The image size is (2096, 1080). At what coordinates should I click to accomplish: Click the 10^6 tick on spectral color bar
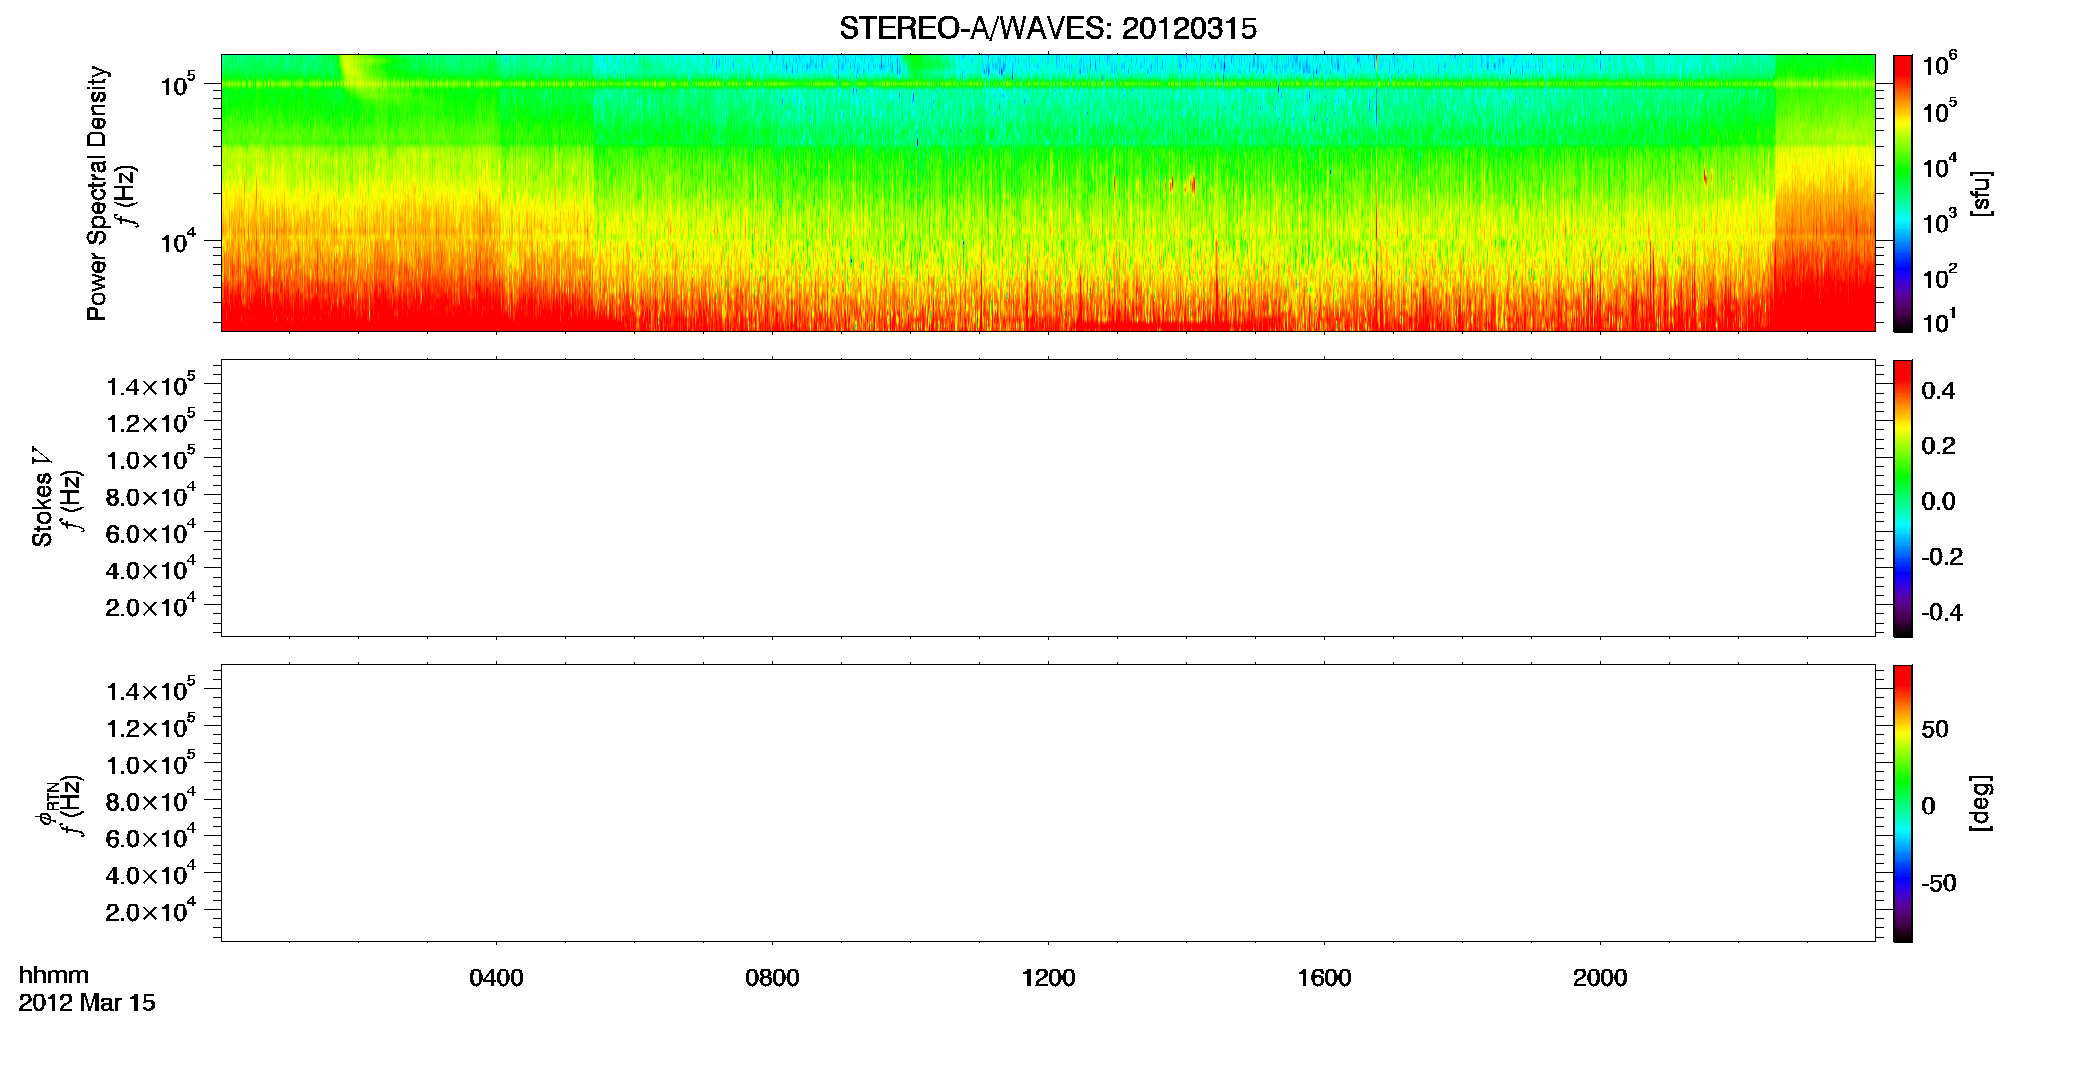[x=1938, y=65]
